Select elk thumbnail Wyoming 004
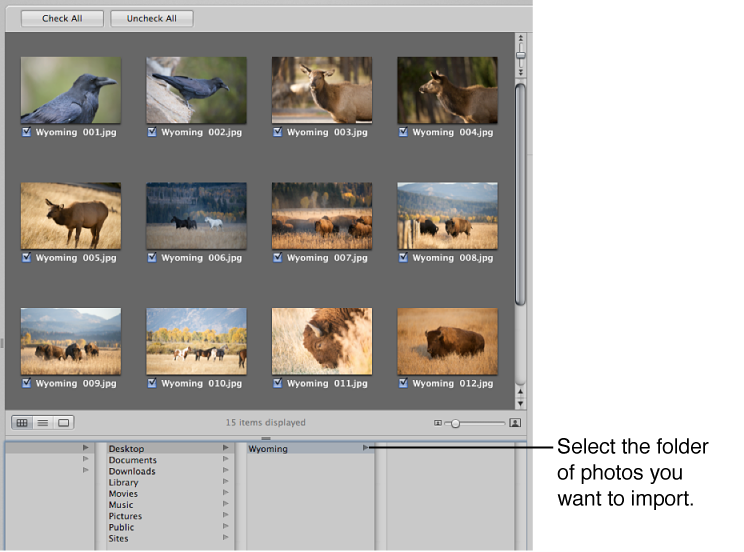The image size is (744, 552). click(x=447, y=90)
